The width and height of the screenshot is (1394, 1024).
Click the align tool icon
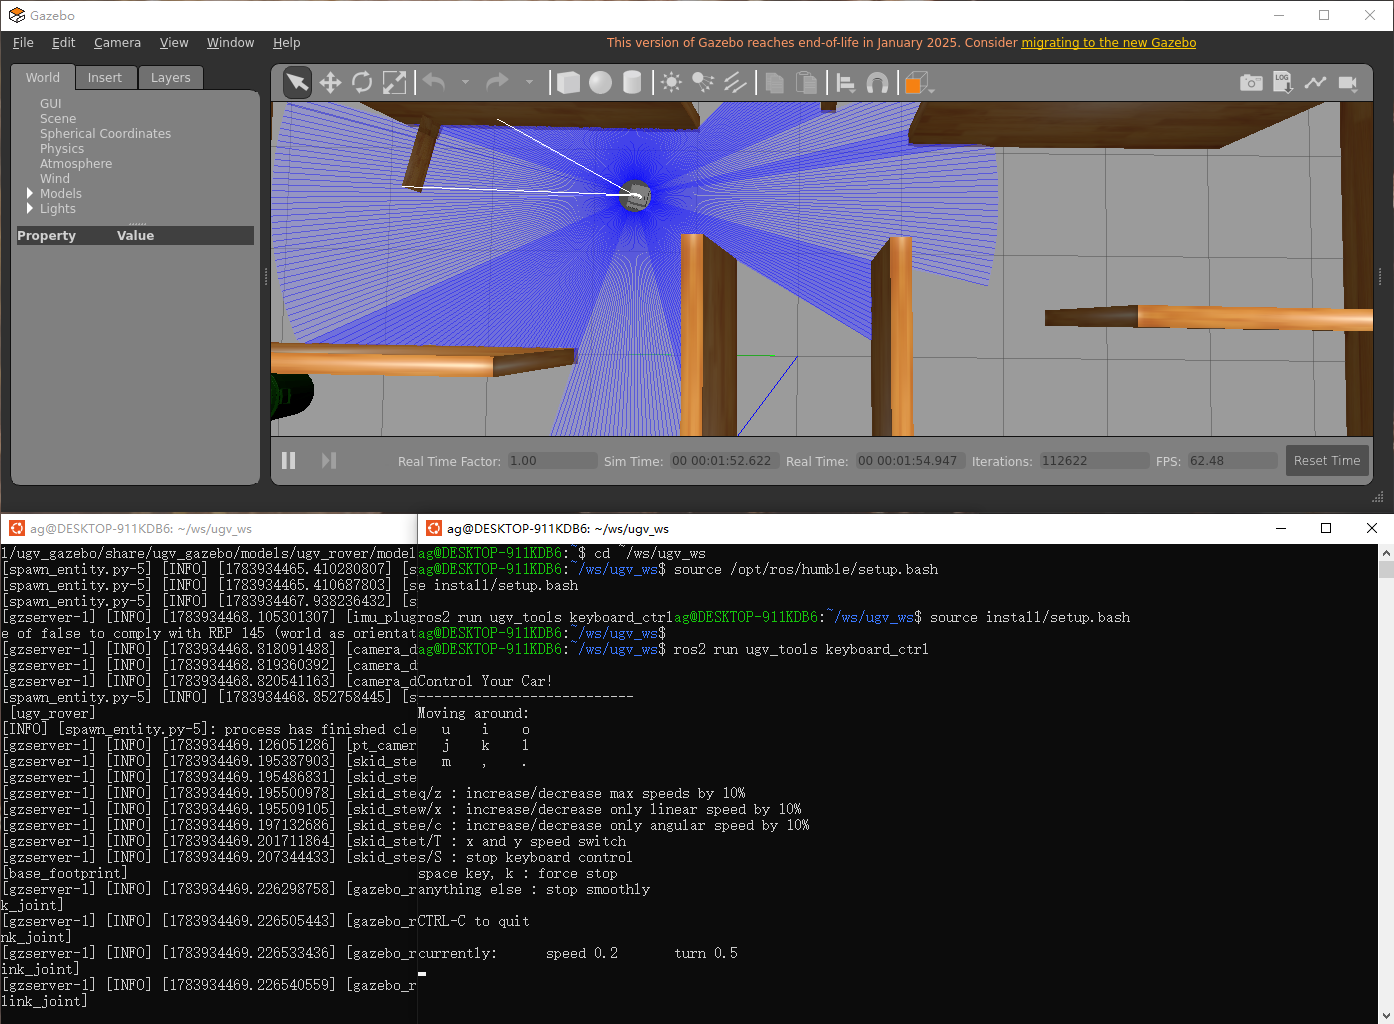click(846, 83)
